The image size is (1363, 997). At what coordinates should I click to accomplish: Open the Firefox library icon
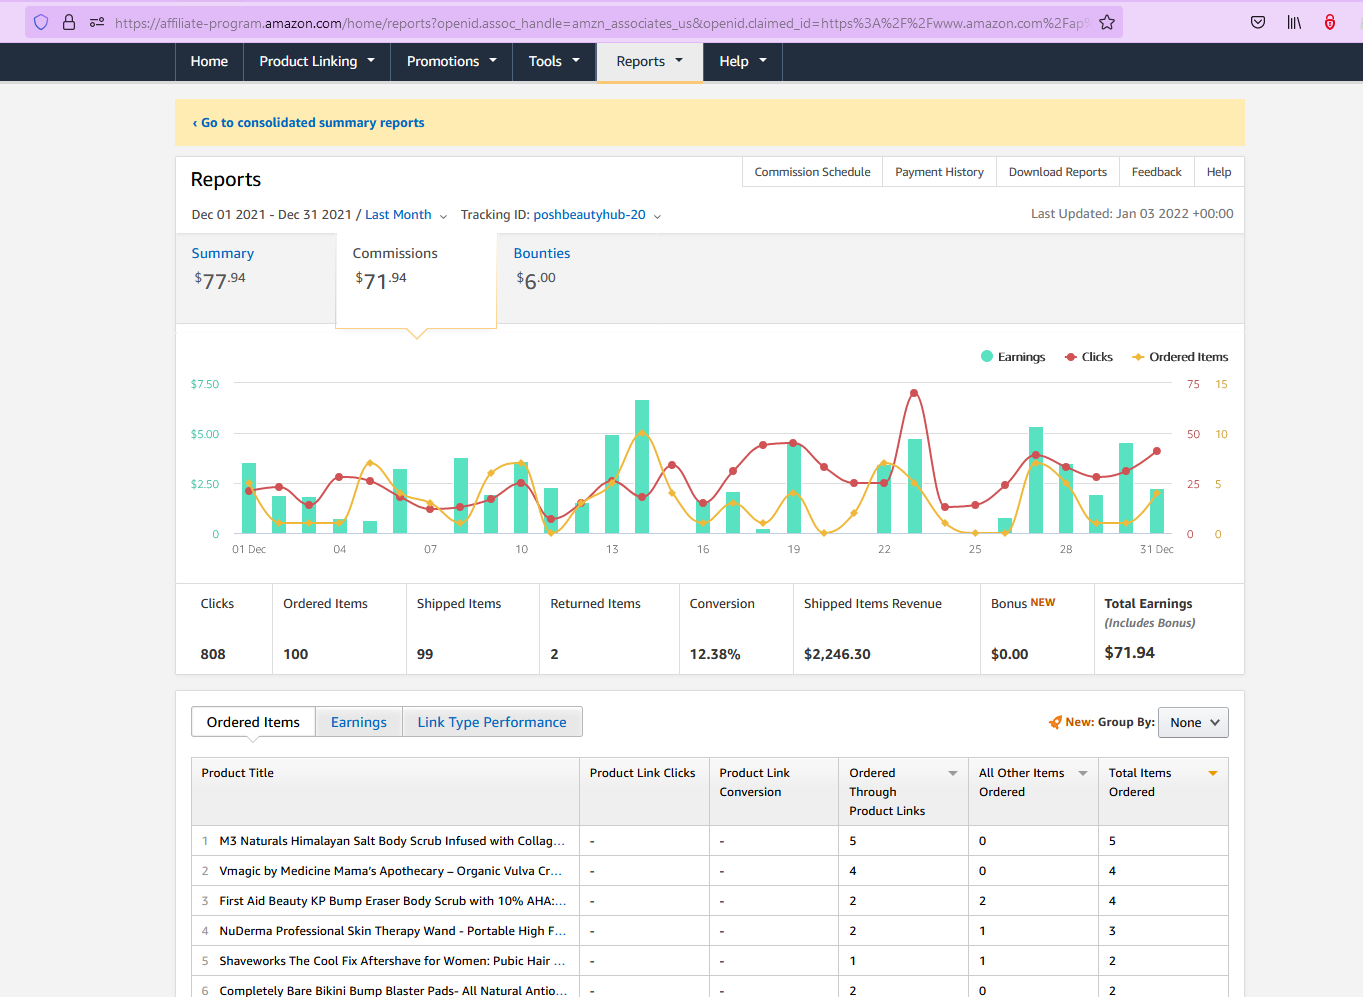[x=1294, y=22]
